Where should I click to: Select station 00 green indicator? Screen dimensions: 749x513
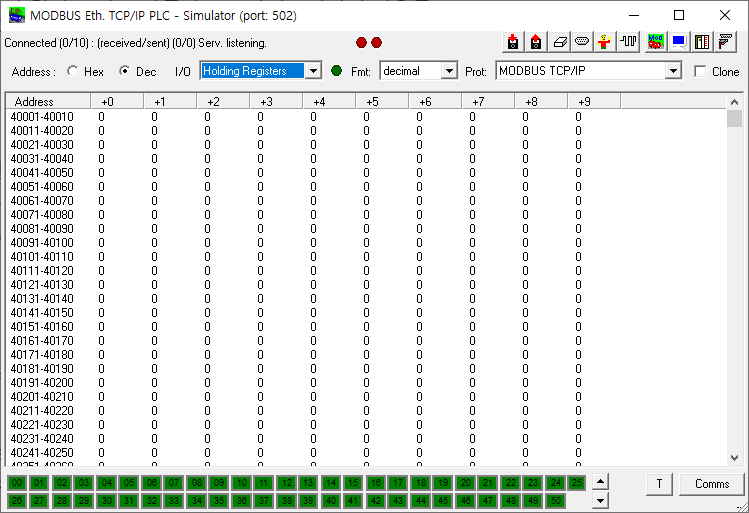coord(17,482)
